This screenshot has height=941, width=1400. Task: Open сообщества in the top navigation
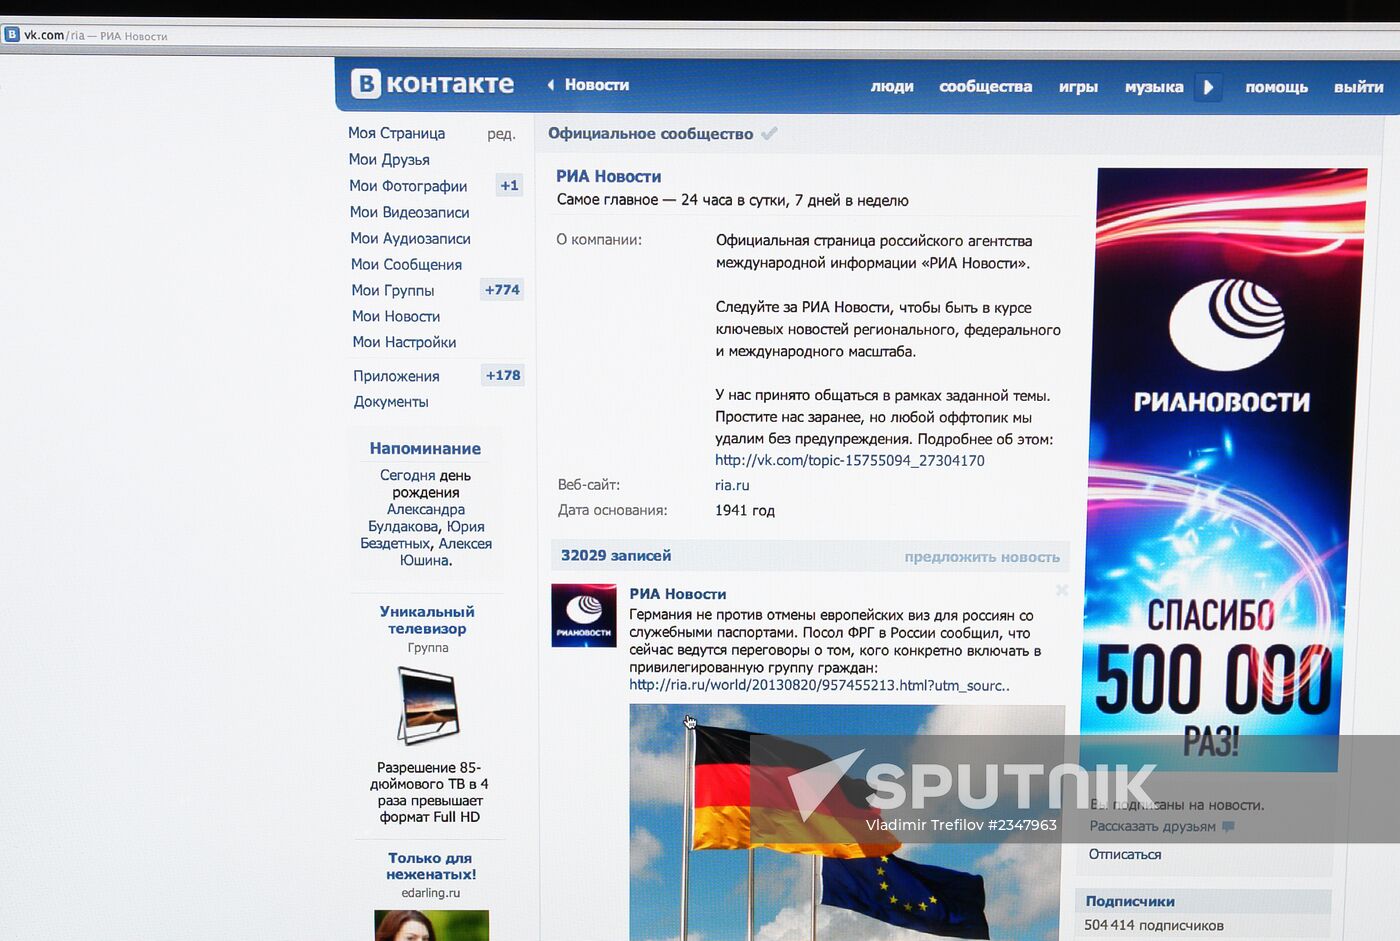click(x=985, y=87)
